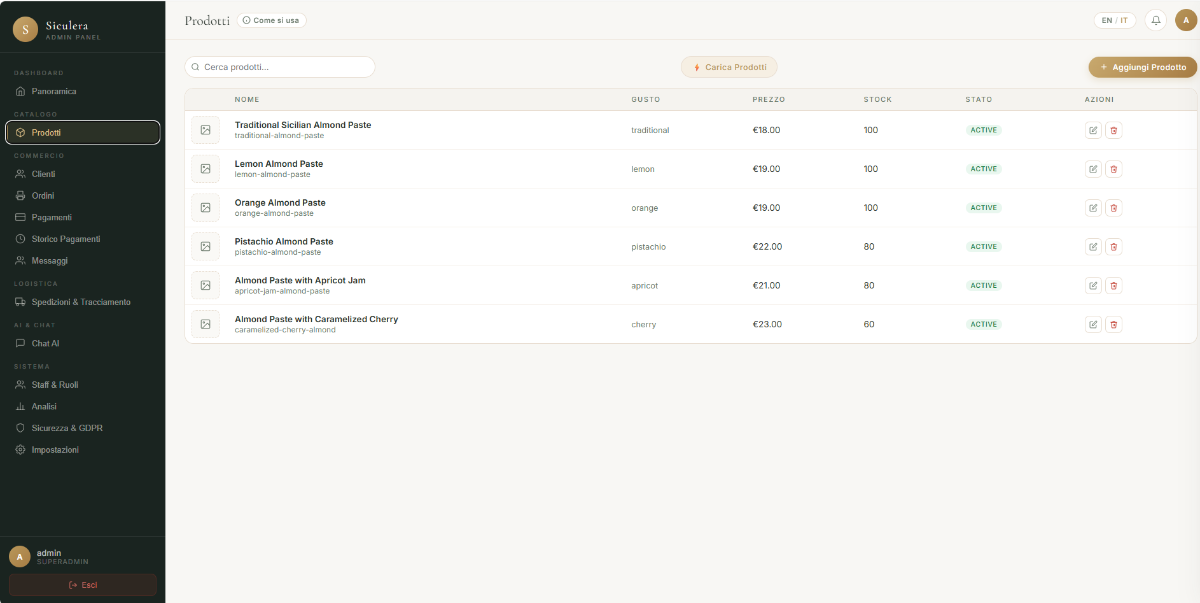The image size is (1200, 603).
Task: Delete Almond Paste with Apricot Jam
Action: (x=1114, y=285)
